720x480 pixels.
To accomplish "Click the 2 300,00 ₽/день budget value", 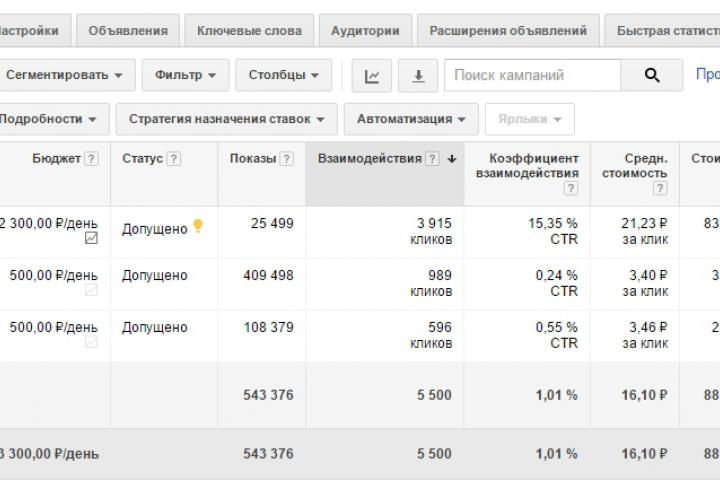I will (x=49, y=224).
